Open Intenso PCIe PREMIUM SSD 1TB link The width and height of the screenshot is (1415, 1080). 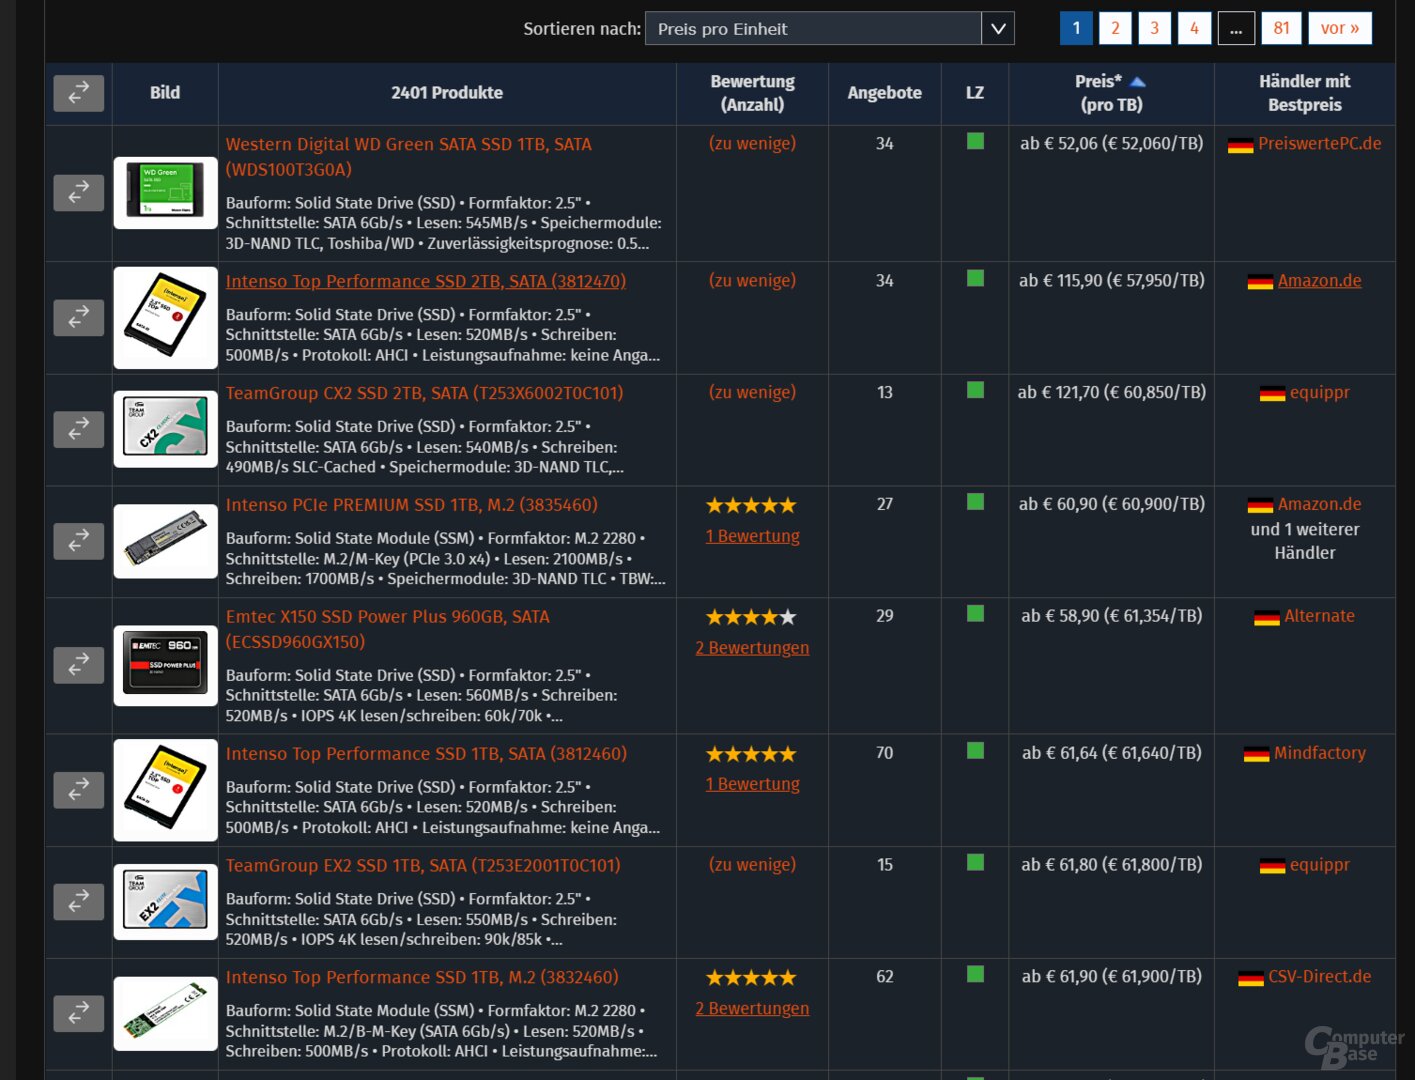point(412,505)
